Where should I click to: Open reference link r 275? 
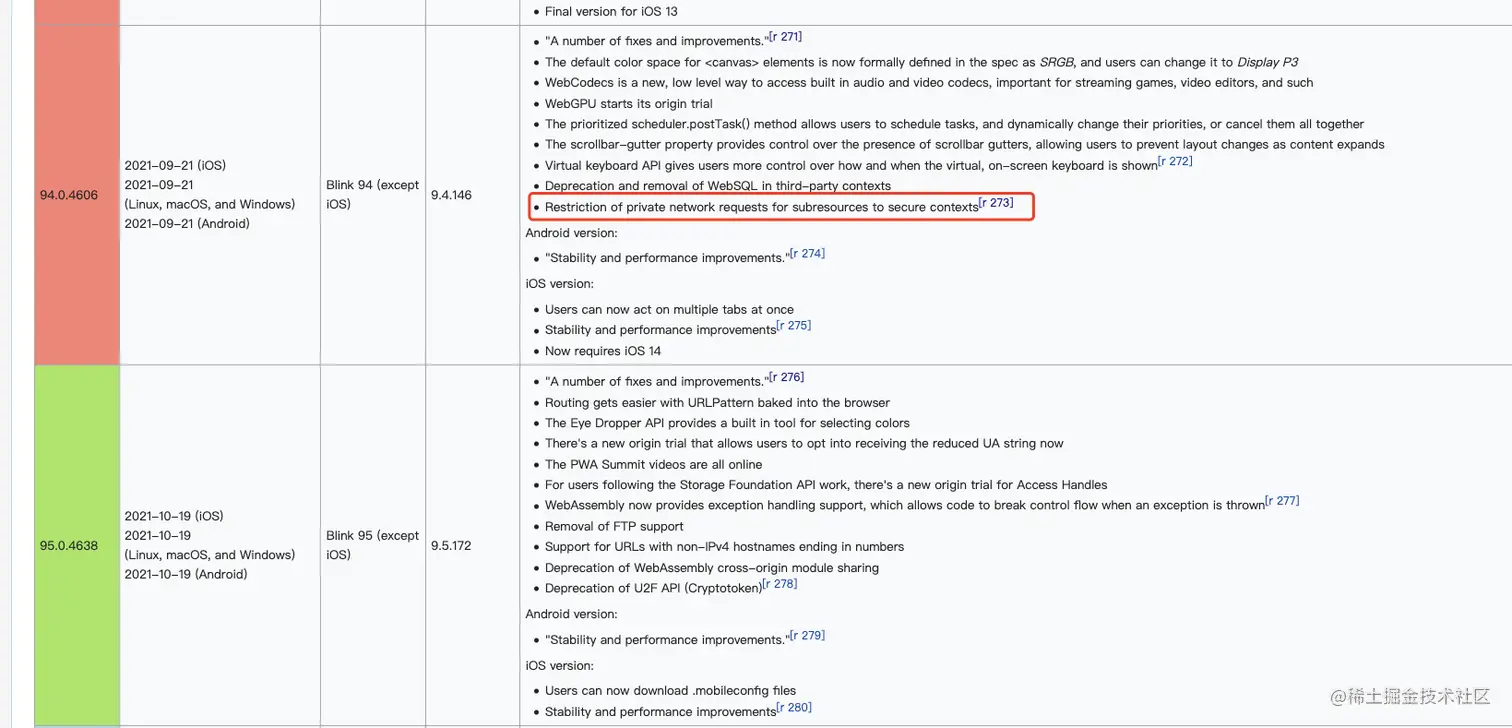794,326
